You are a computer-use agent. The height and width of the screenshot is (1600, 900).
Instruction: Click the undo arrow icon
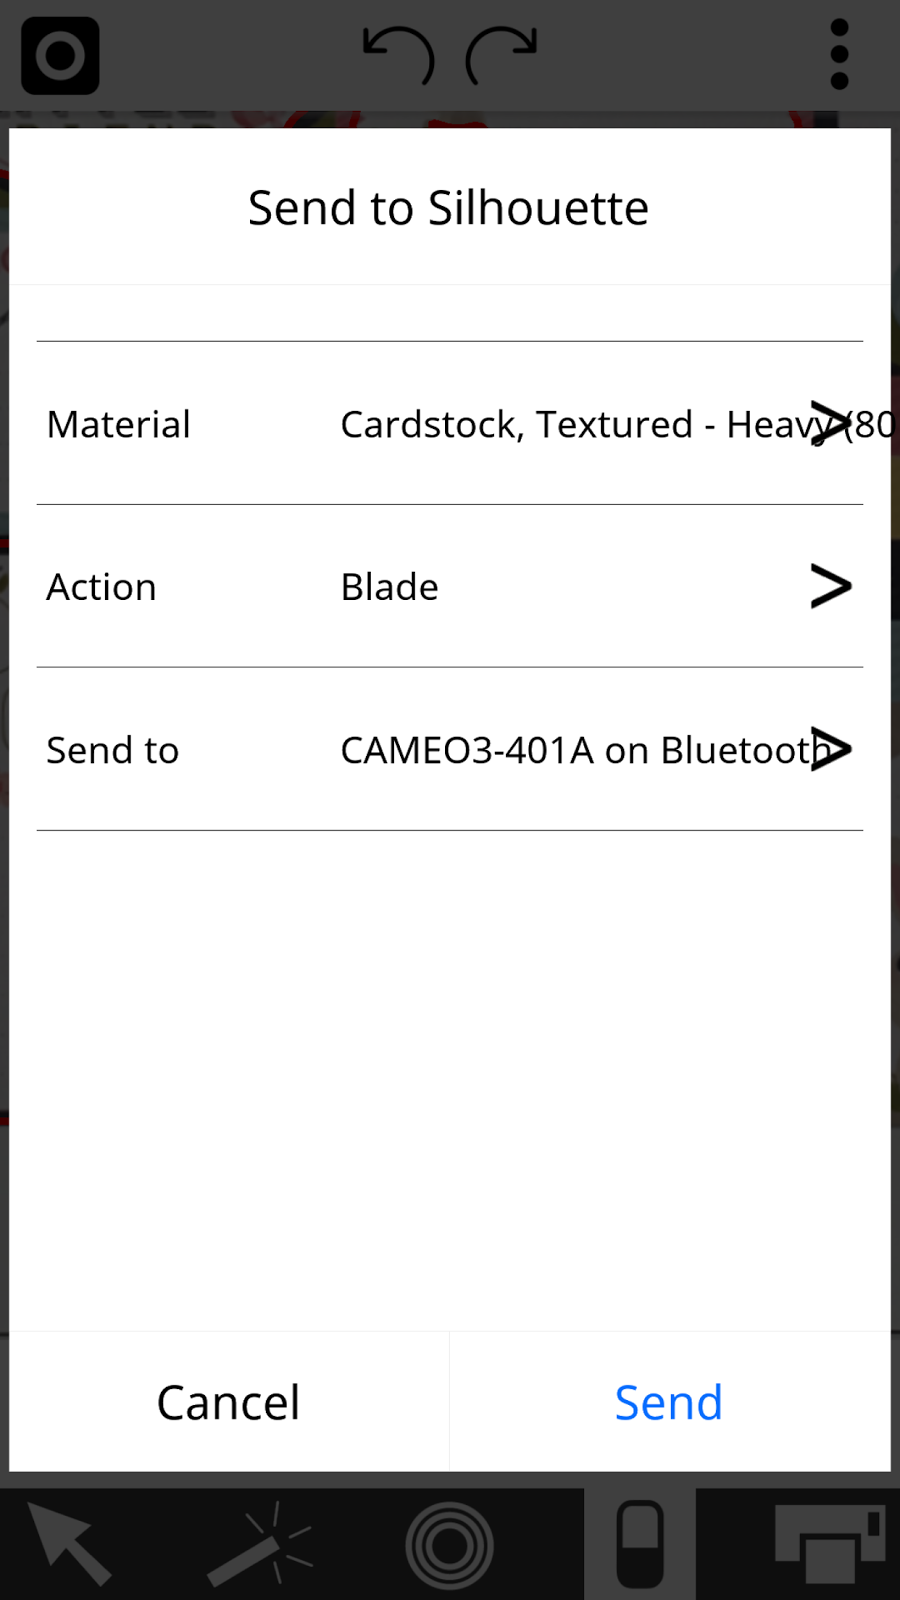pos(398,55)
